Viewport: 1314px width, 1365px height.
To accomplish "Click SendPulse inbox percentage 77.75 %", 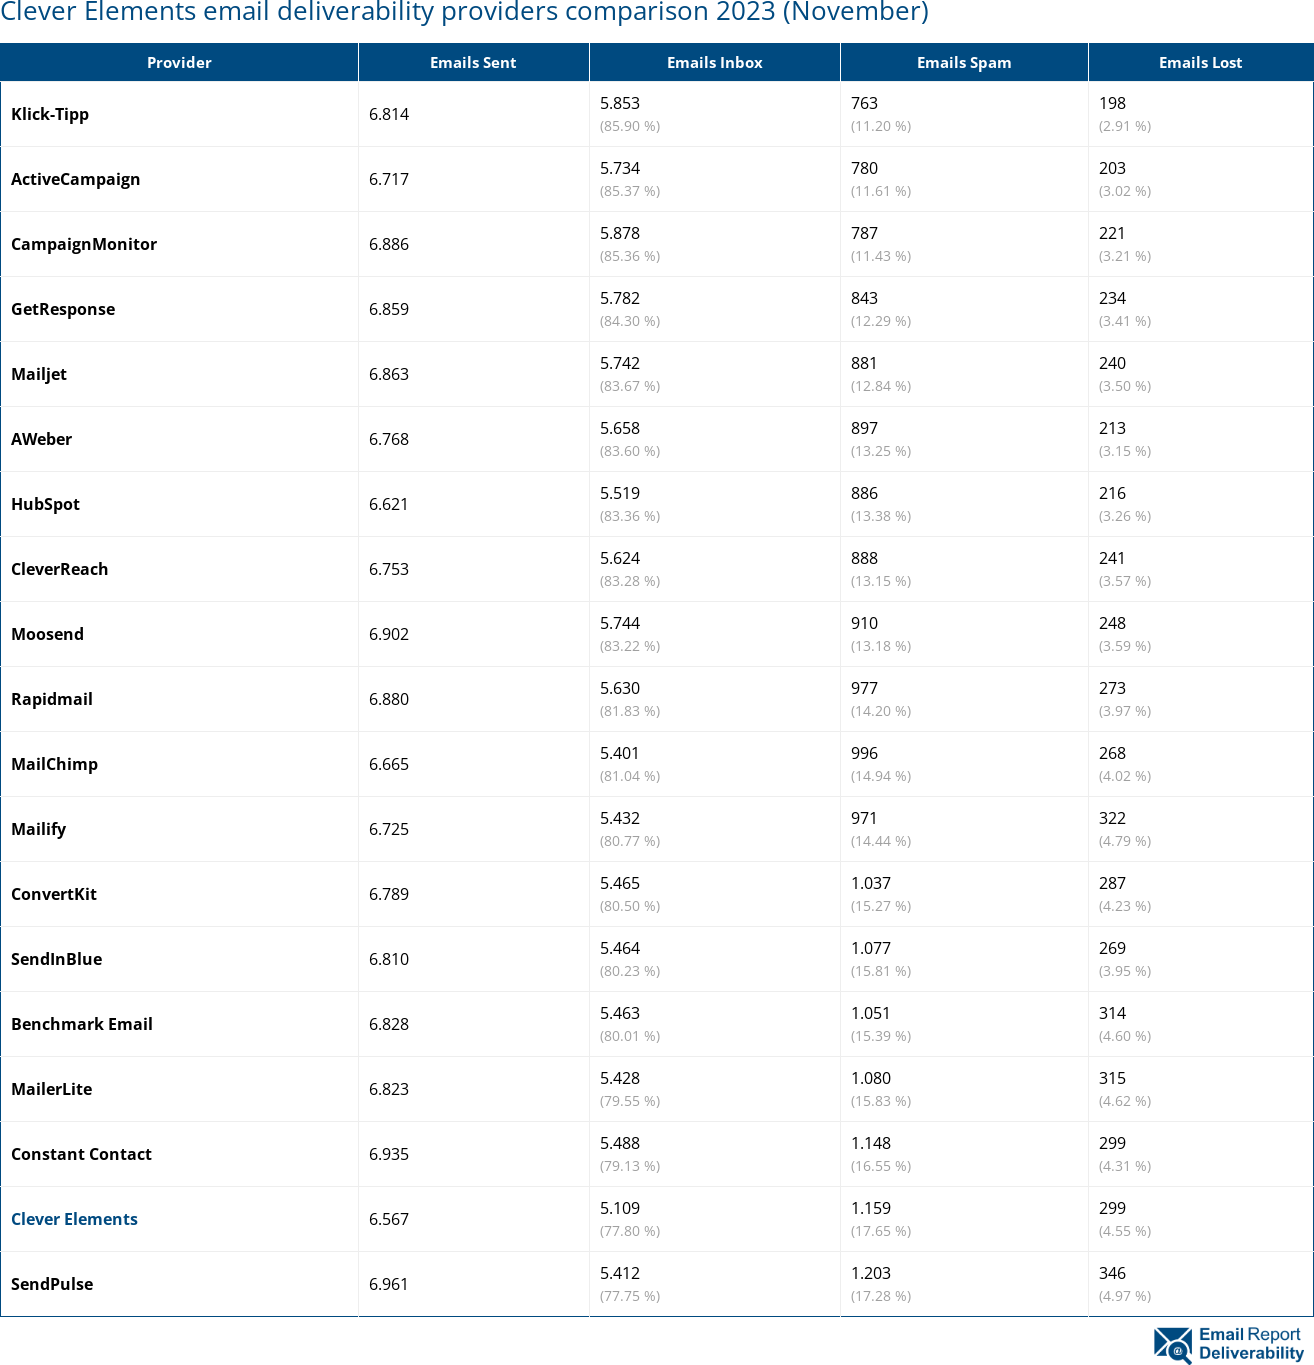I will (630, 1296).
